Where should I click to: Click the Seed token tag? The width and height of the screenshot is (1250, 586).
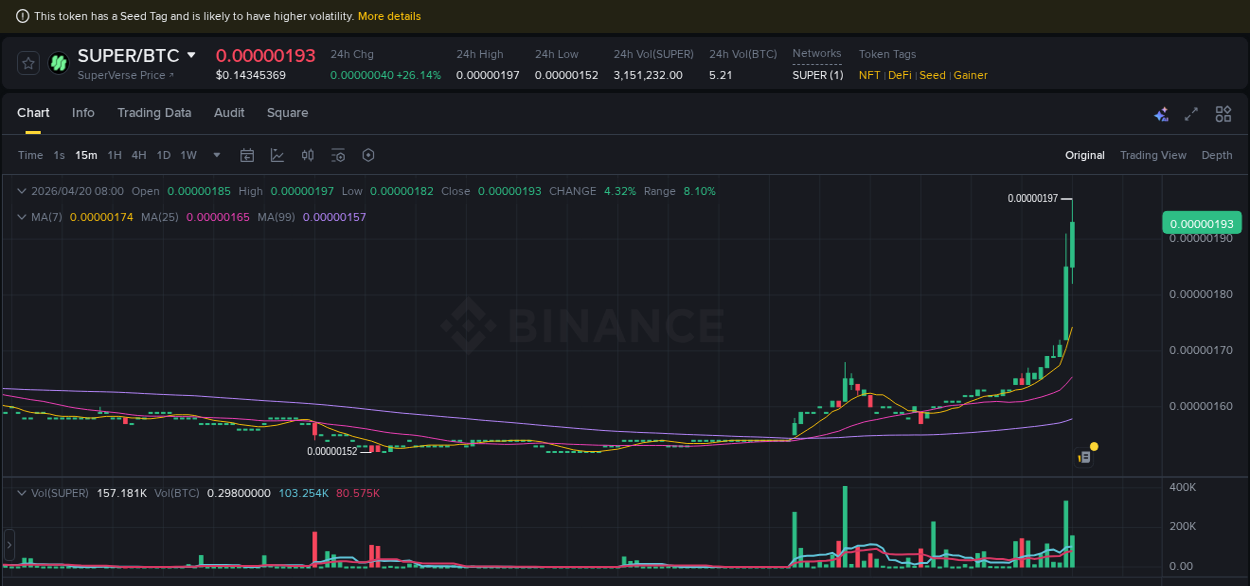tap(932, 75)
